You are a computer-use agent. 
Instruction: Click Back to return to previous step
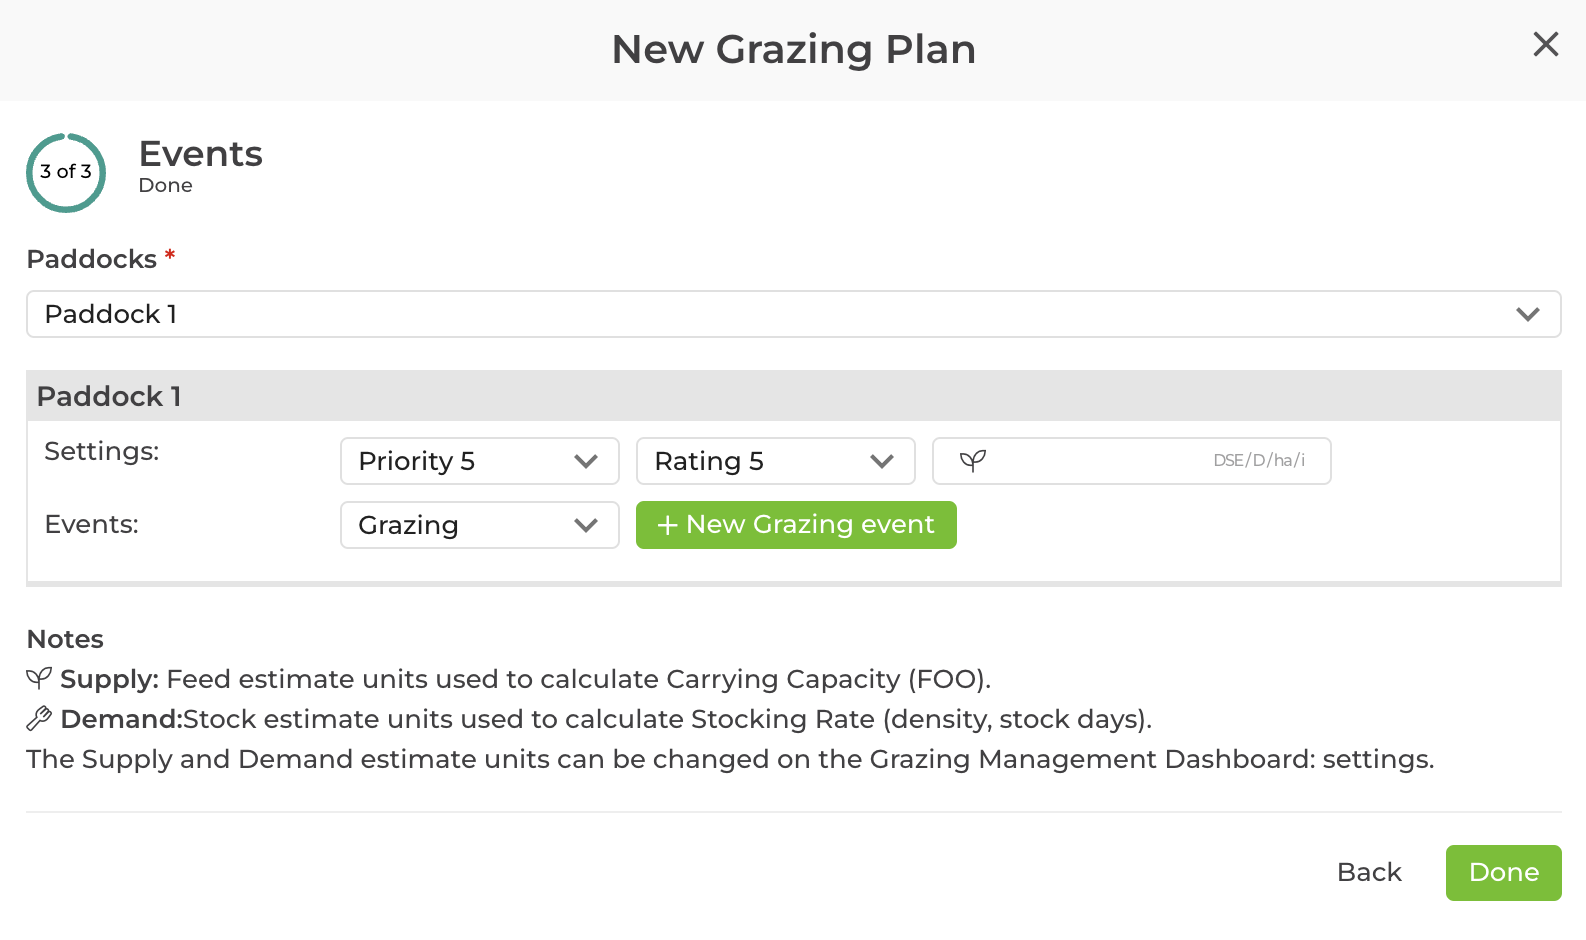[x=1369, y=872]
